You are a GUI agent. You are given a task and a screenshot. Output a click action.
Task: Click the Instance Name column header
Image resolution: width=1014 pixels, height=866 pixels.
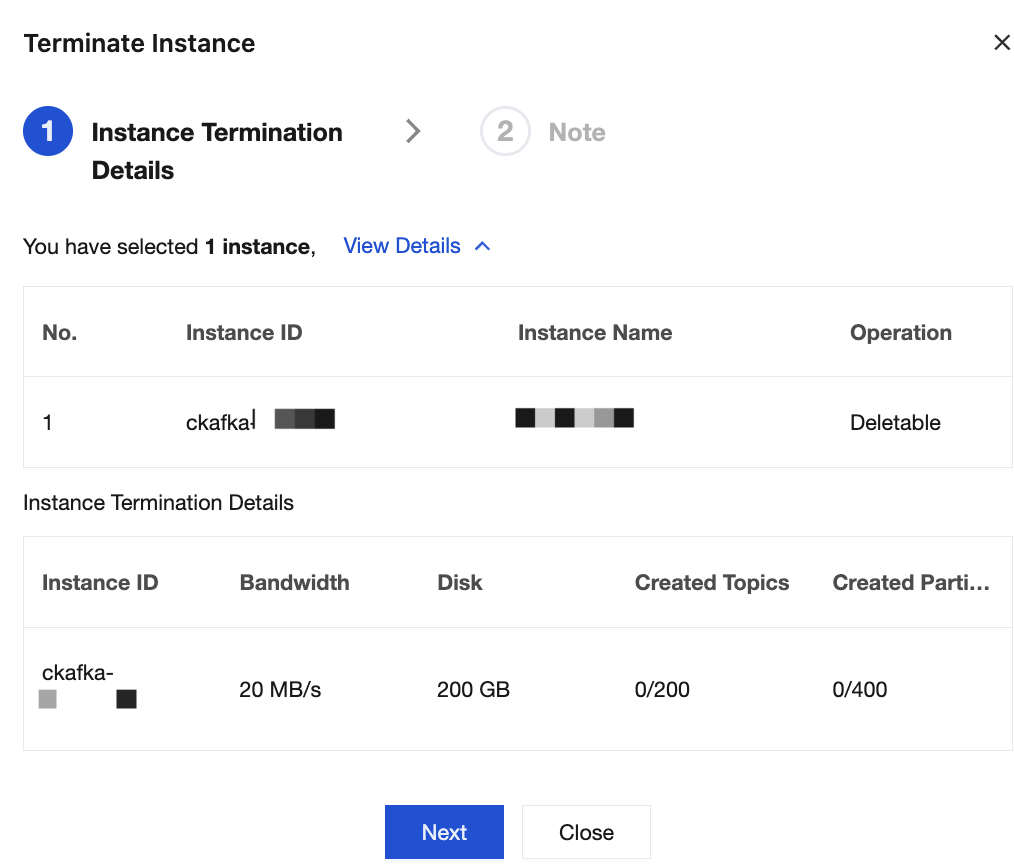click(594, 333)
